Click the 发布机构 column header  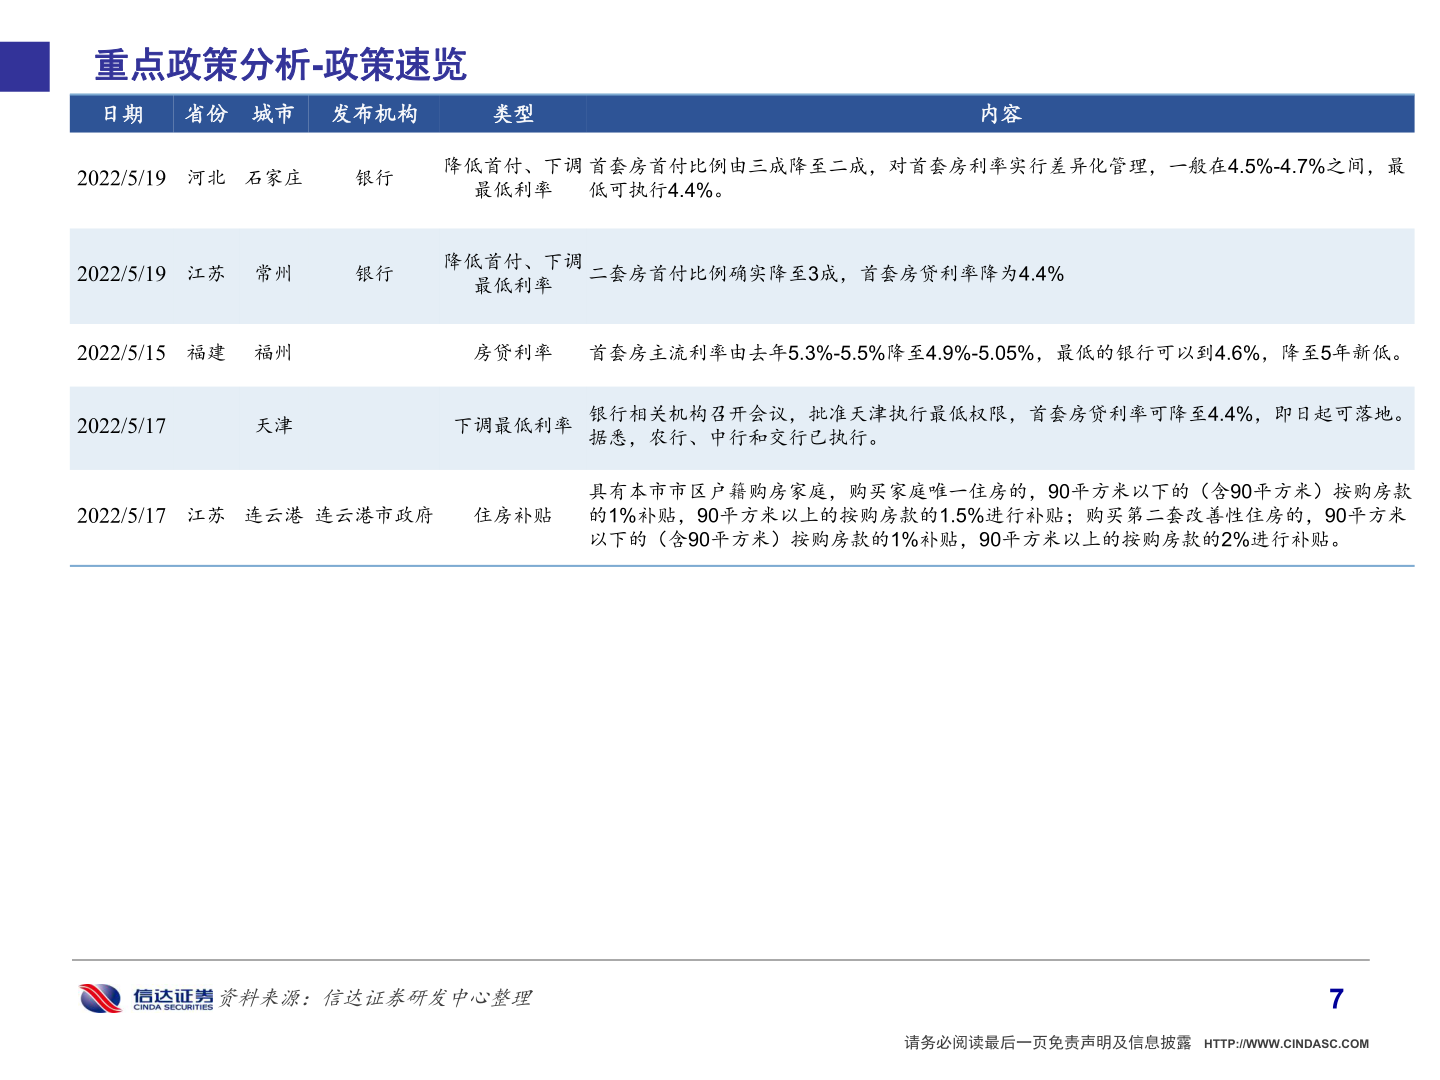(x=374, y=114)
